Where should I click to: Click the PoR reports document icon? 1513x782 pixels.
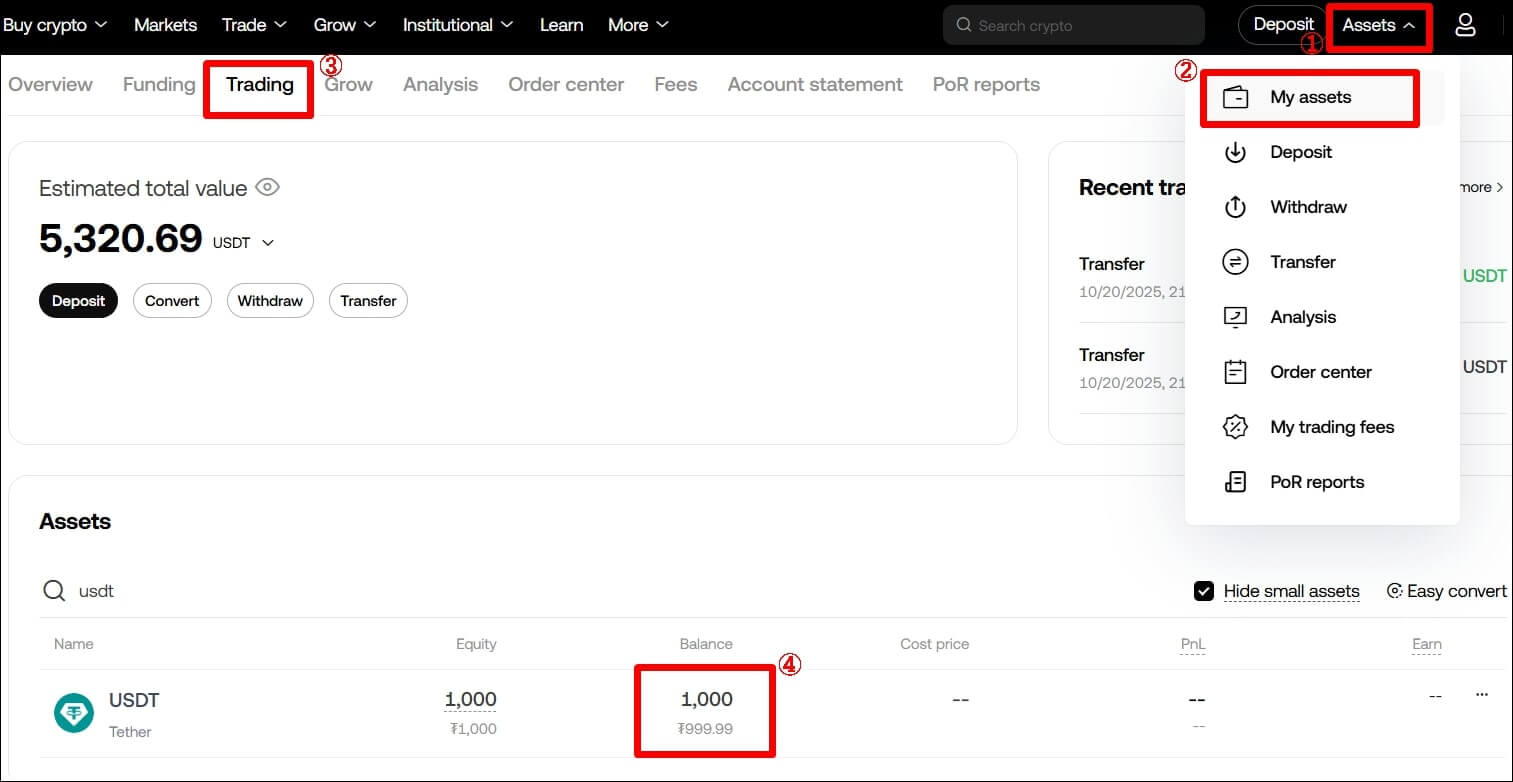(x=1236, y=482)
